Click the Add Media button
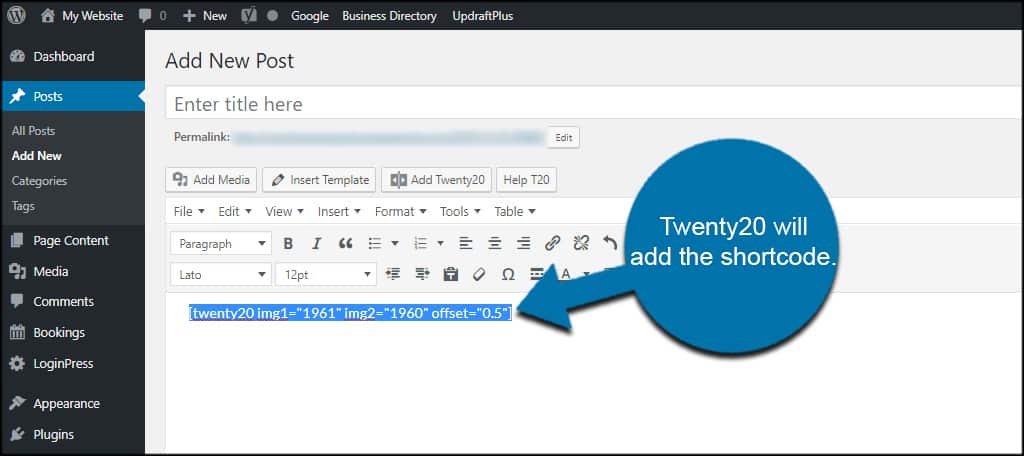This screenshot has width=1024, height=456. coord(211,180)
